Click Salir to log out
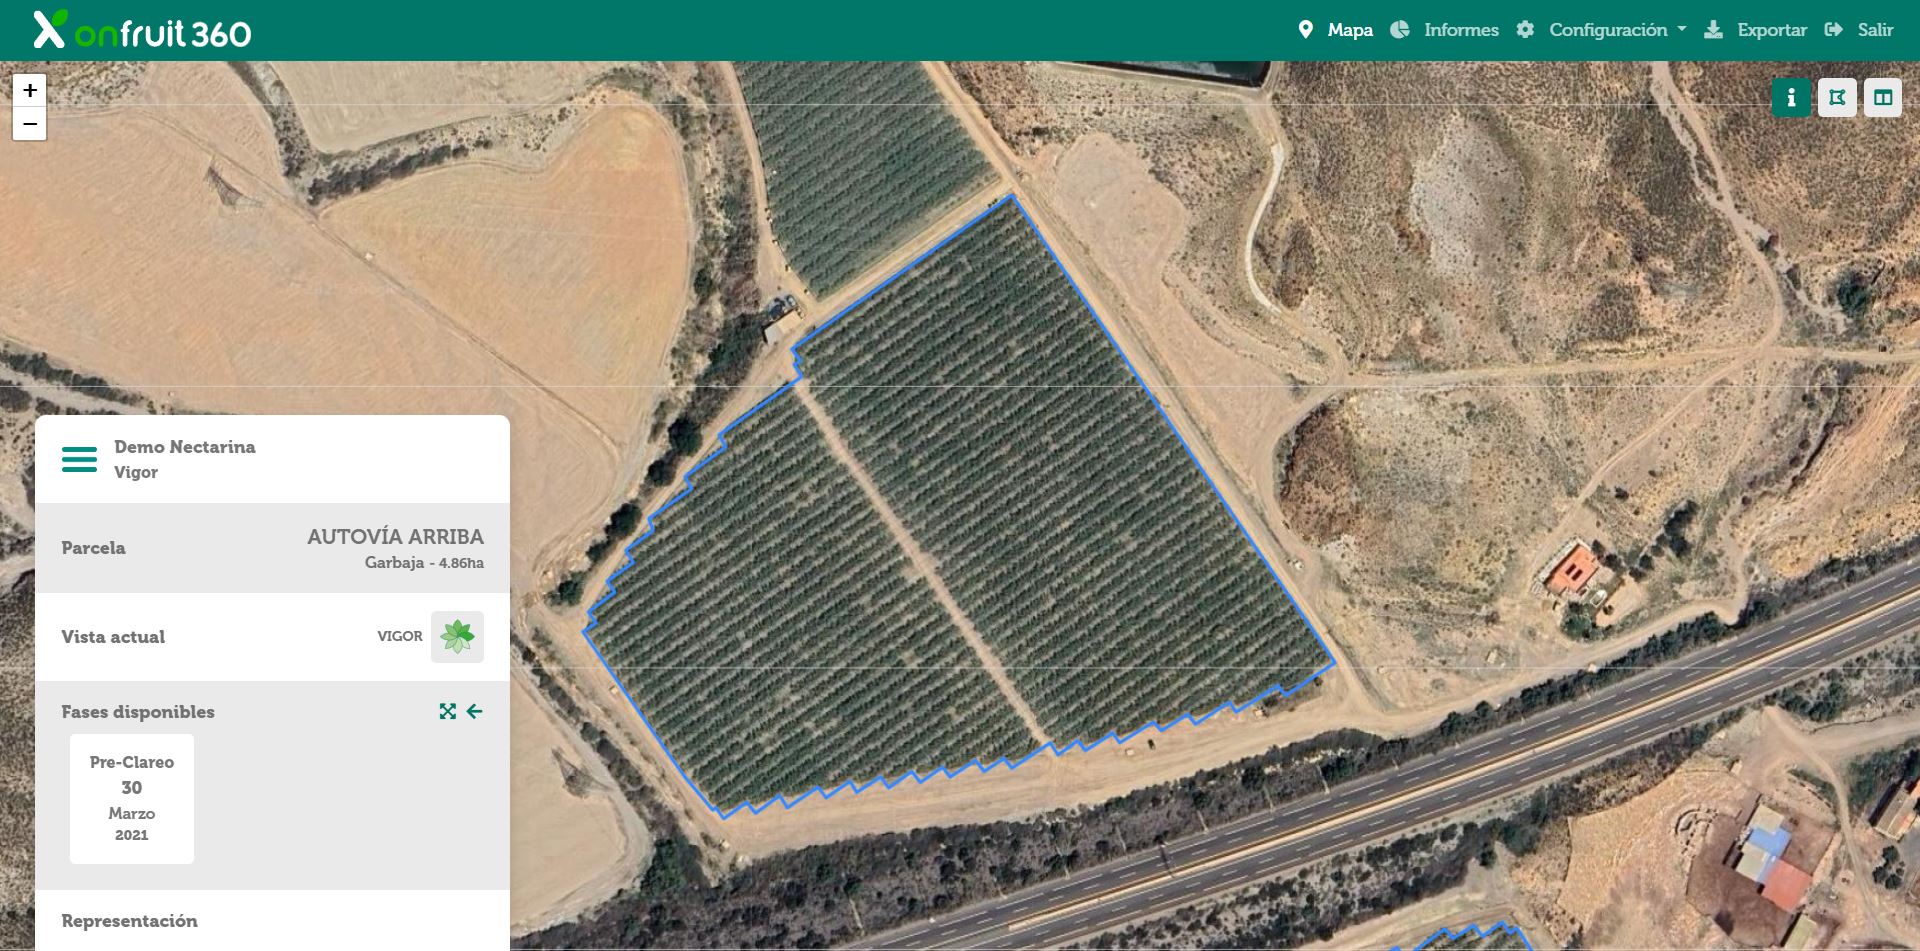Viewport: 1920px width, 951px height. (1877, 29)
